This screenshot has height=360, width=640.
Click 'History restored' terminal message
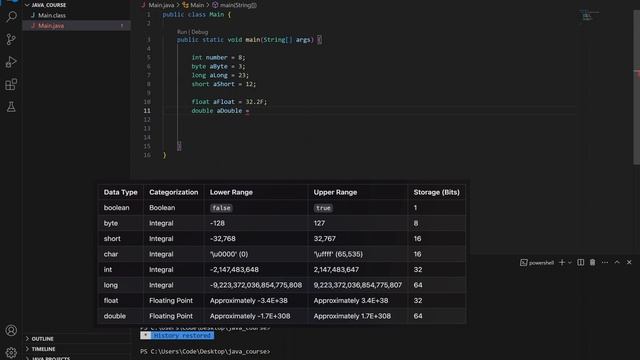182,336
